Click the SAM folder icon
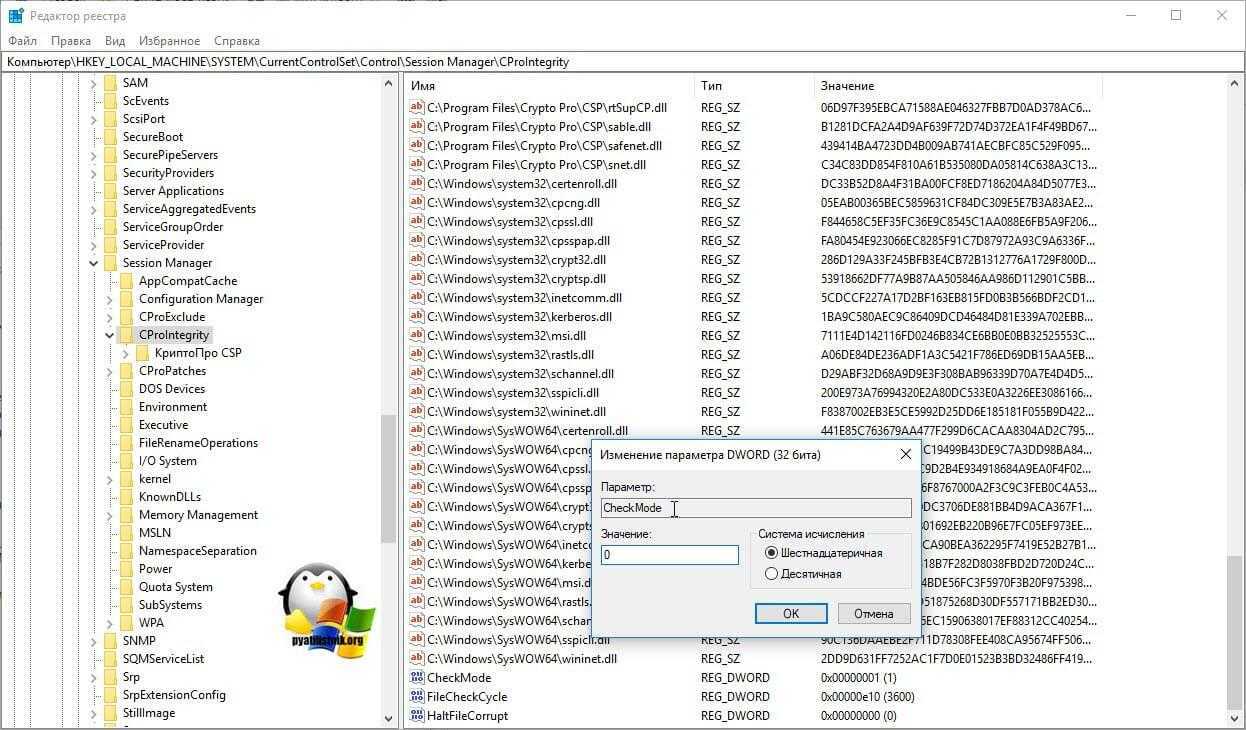The height and width of the screenshot is (730, 1246). [110, 83]
